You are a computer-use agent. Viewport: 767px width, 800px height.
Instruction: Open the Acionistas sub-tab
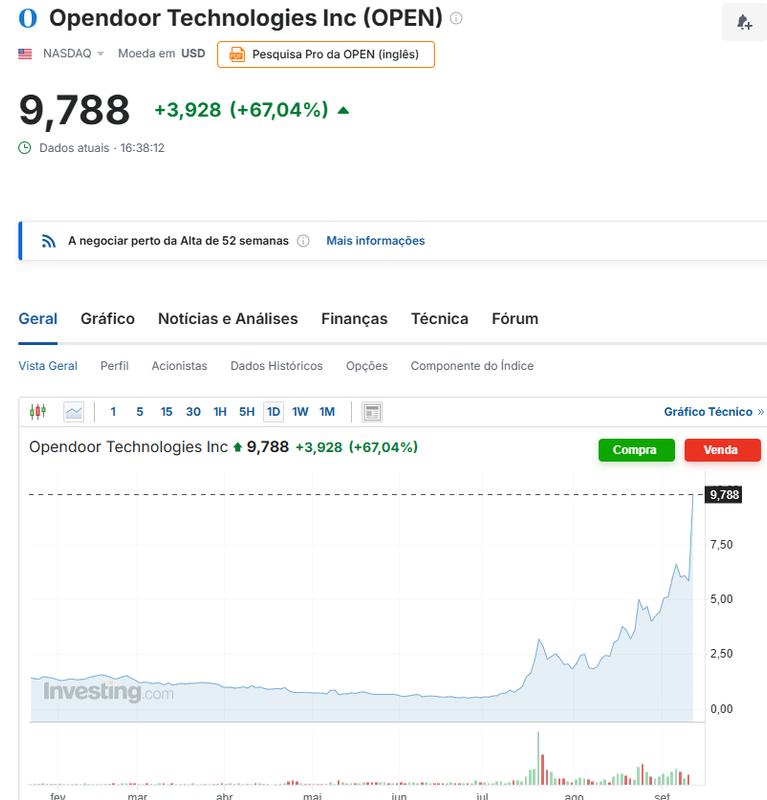click(179, 366)
